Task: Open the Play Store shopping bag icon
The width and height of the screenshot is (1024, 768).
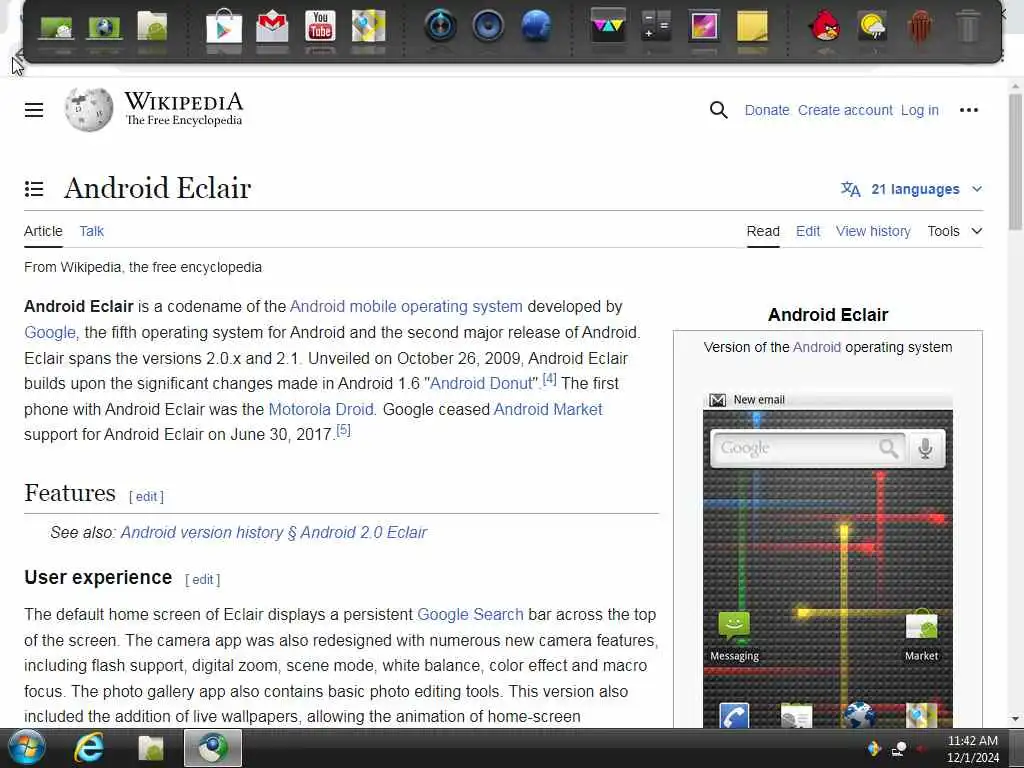Action: (224, 26)
